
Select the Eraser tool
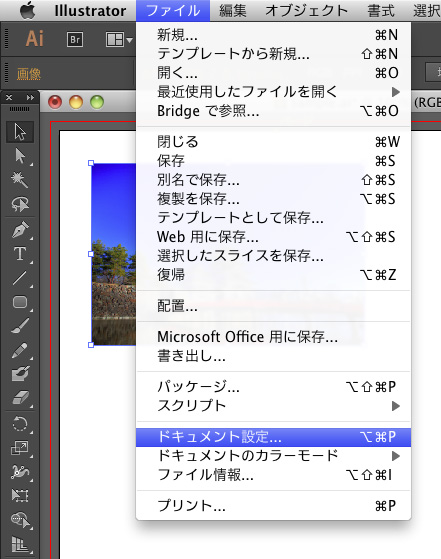(x=20, y=398)
